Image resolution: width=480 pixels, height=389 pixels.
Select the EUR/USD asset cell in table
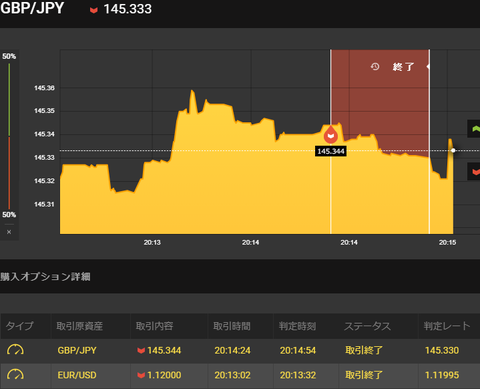77,375
